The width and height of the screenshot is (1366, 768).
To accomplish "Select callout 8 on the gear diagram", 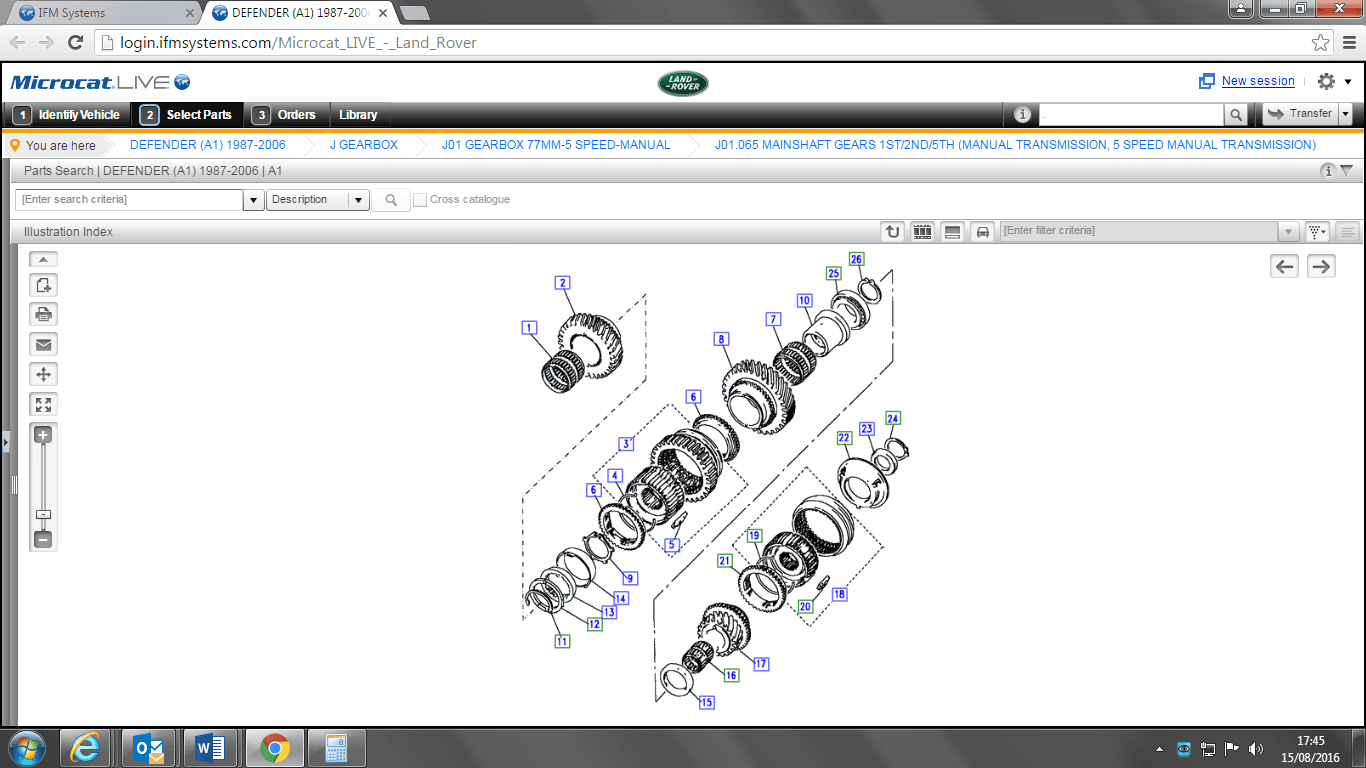I will coord(721,339).
